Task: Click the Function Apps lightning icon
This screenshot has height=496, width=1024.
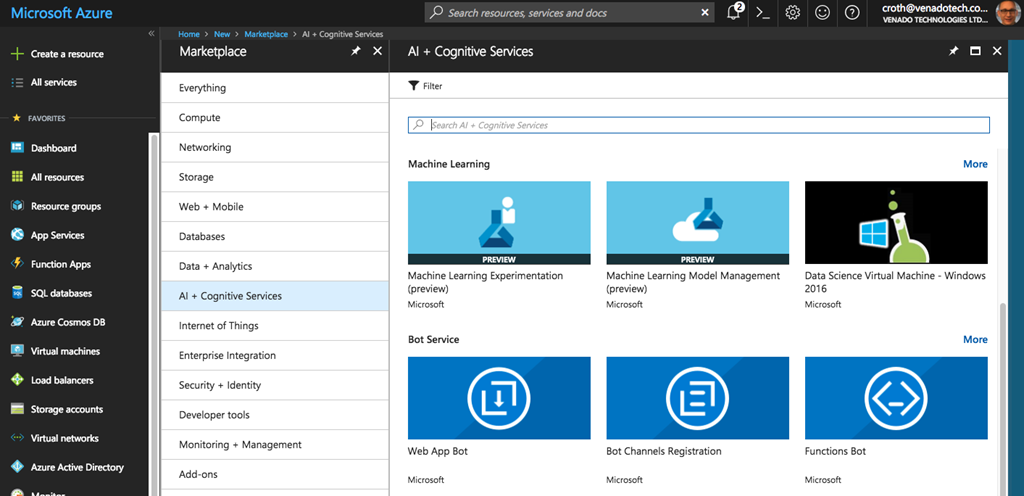Action: (18, 264)
